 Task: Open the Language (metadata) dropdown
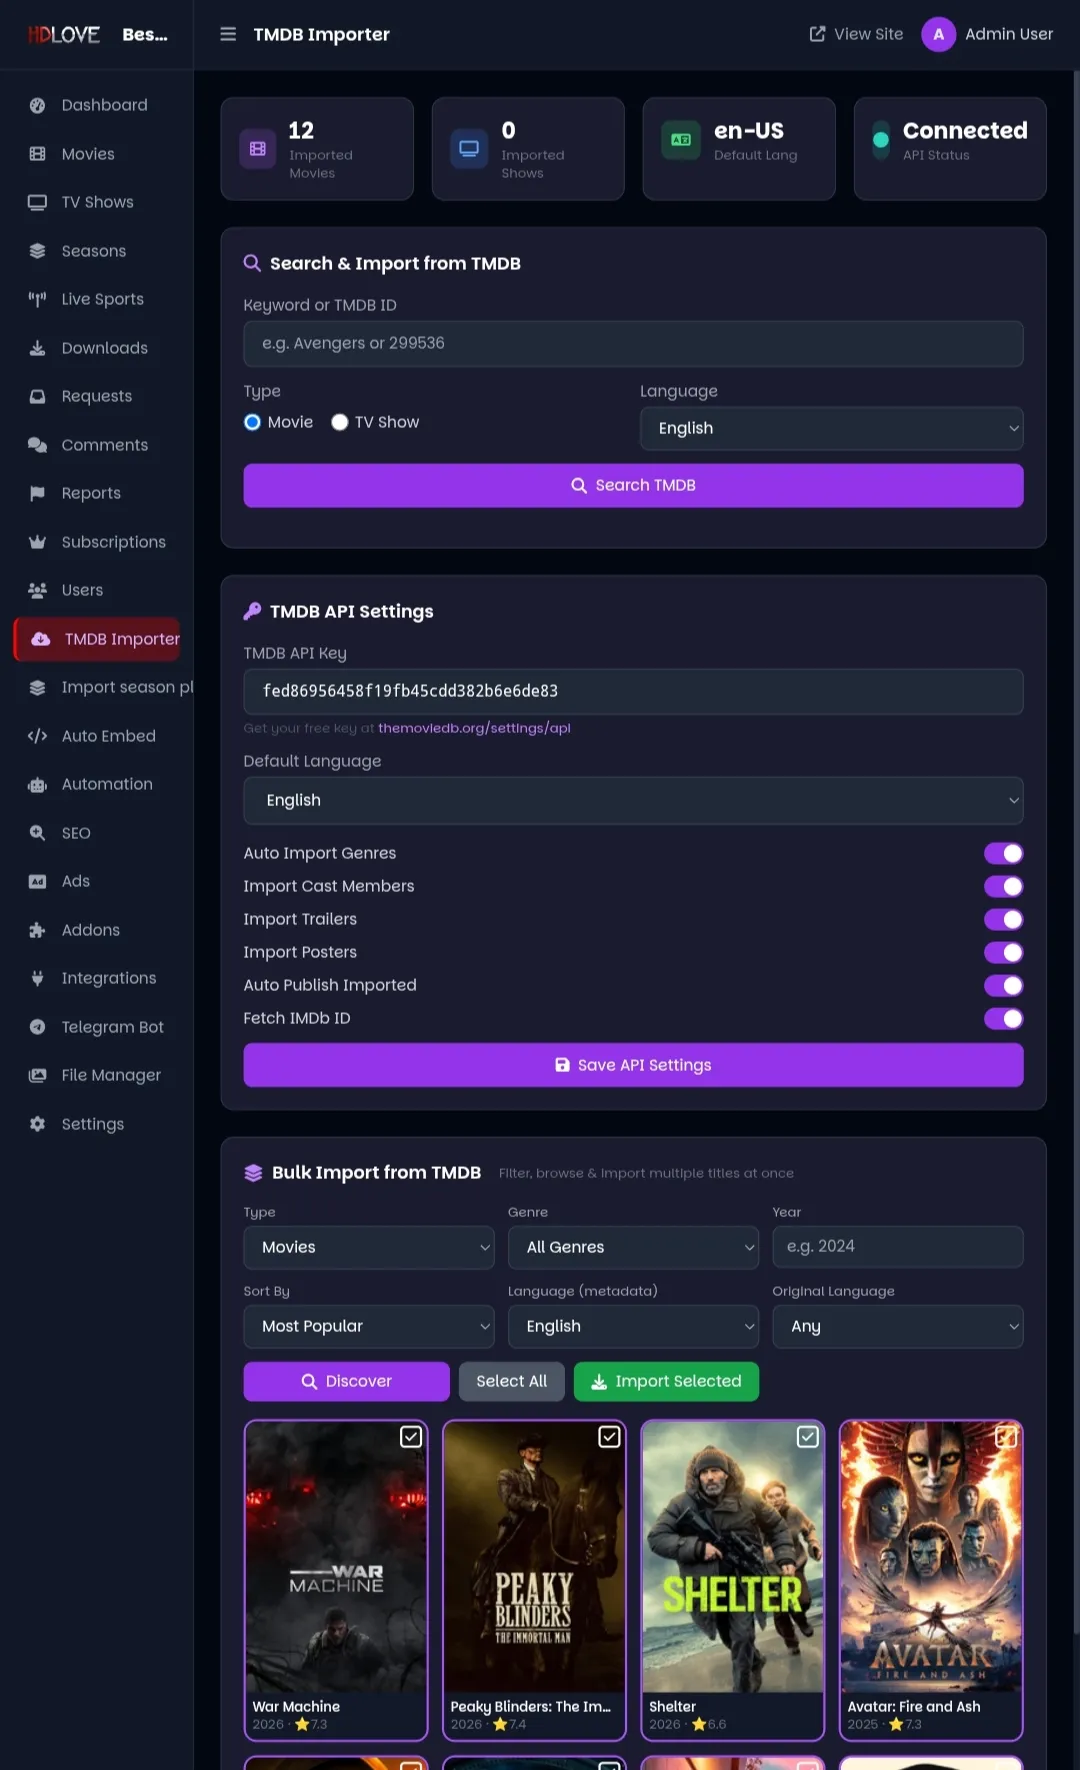click(633, 1326)
